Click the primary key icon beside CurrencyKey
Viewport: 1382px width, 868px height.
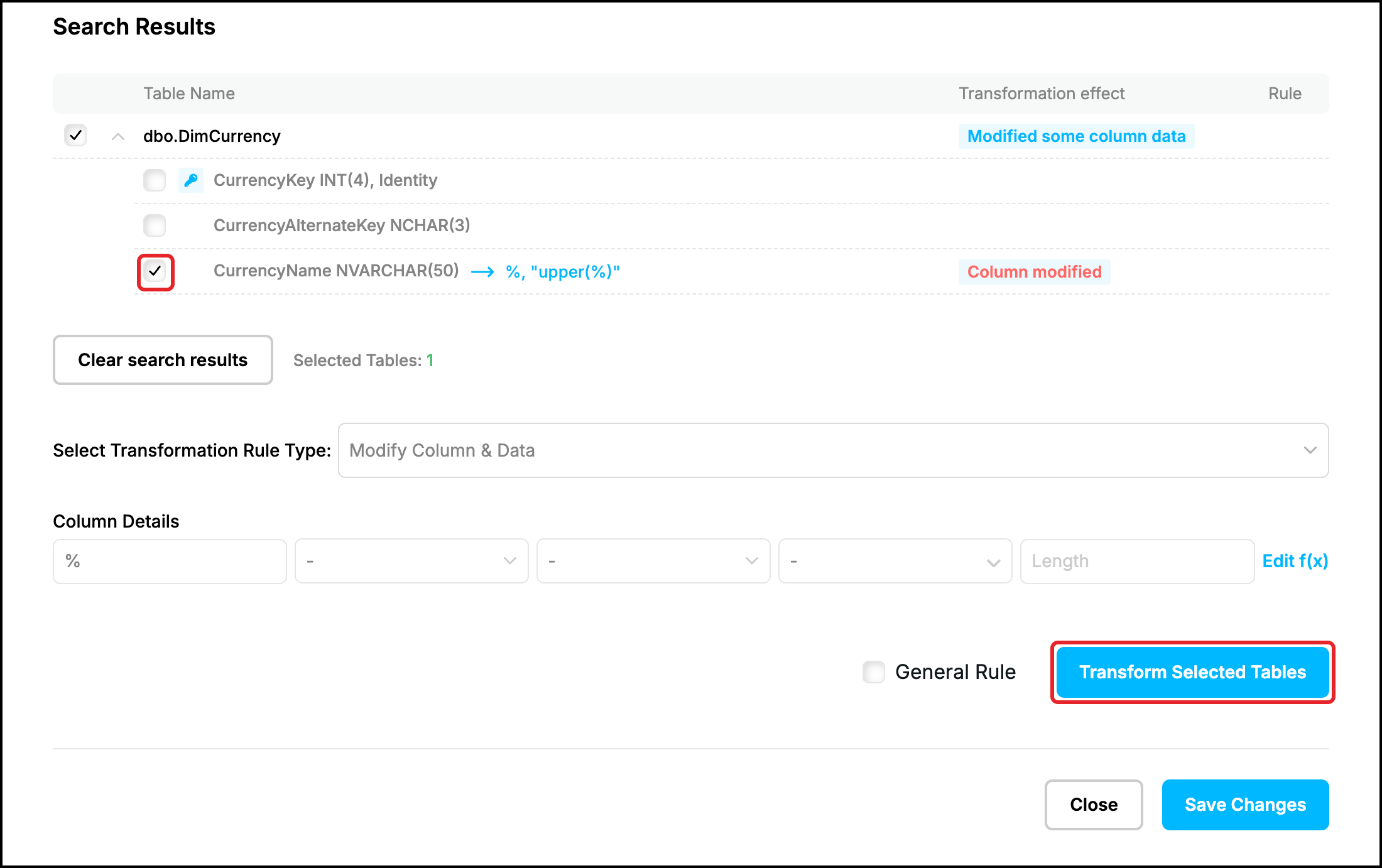(190, 181)
